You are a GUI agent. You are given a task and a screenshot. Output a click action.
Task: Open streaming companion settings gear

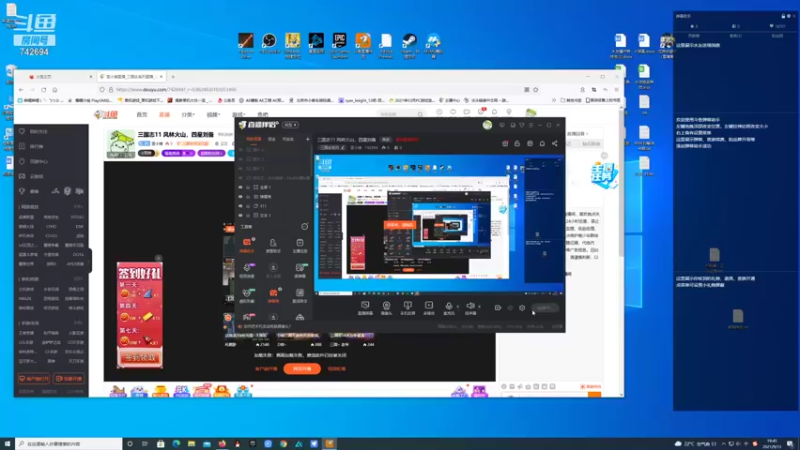coord(521,308)
